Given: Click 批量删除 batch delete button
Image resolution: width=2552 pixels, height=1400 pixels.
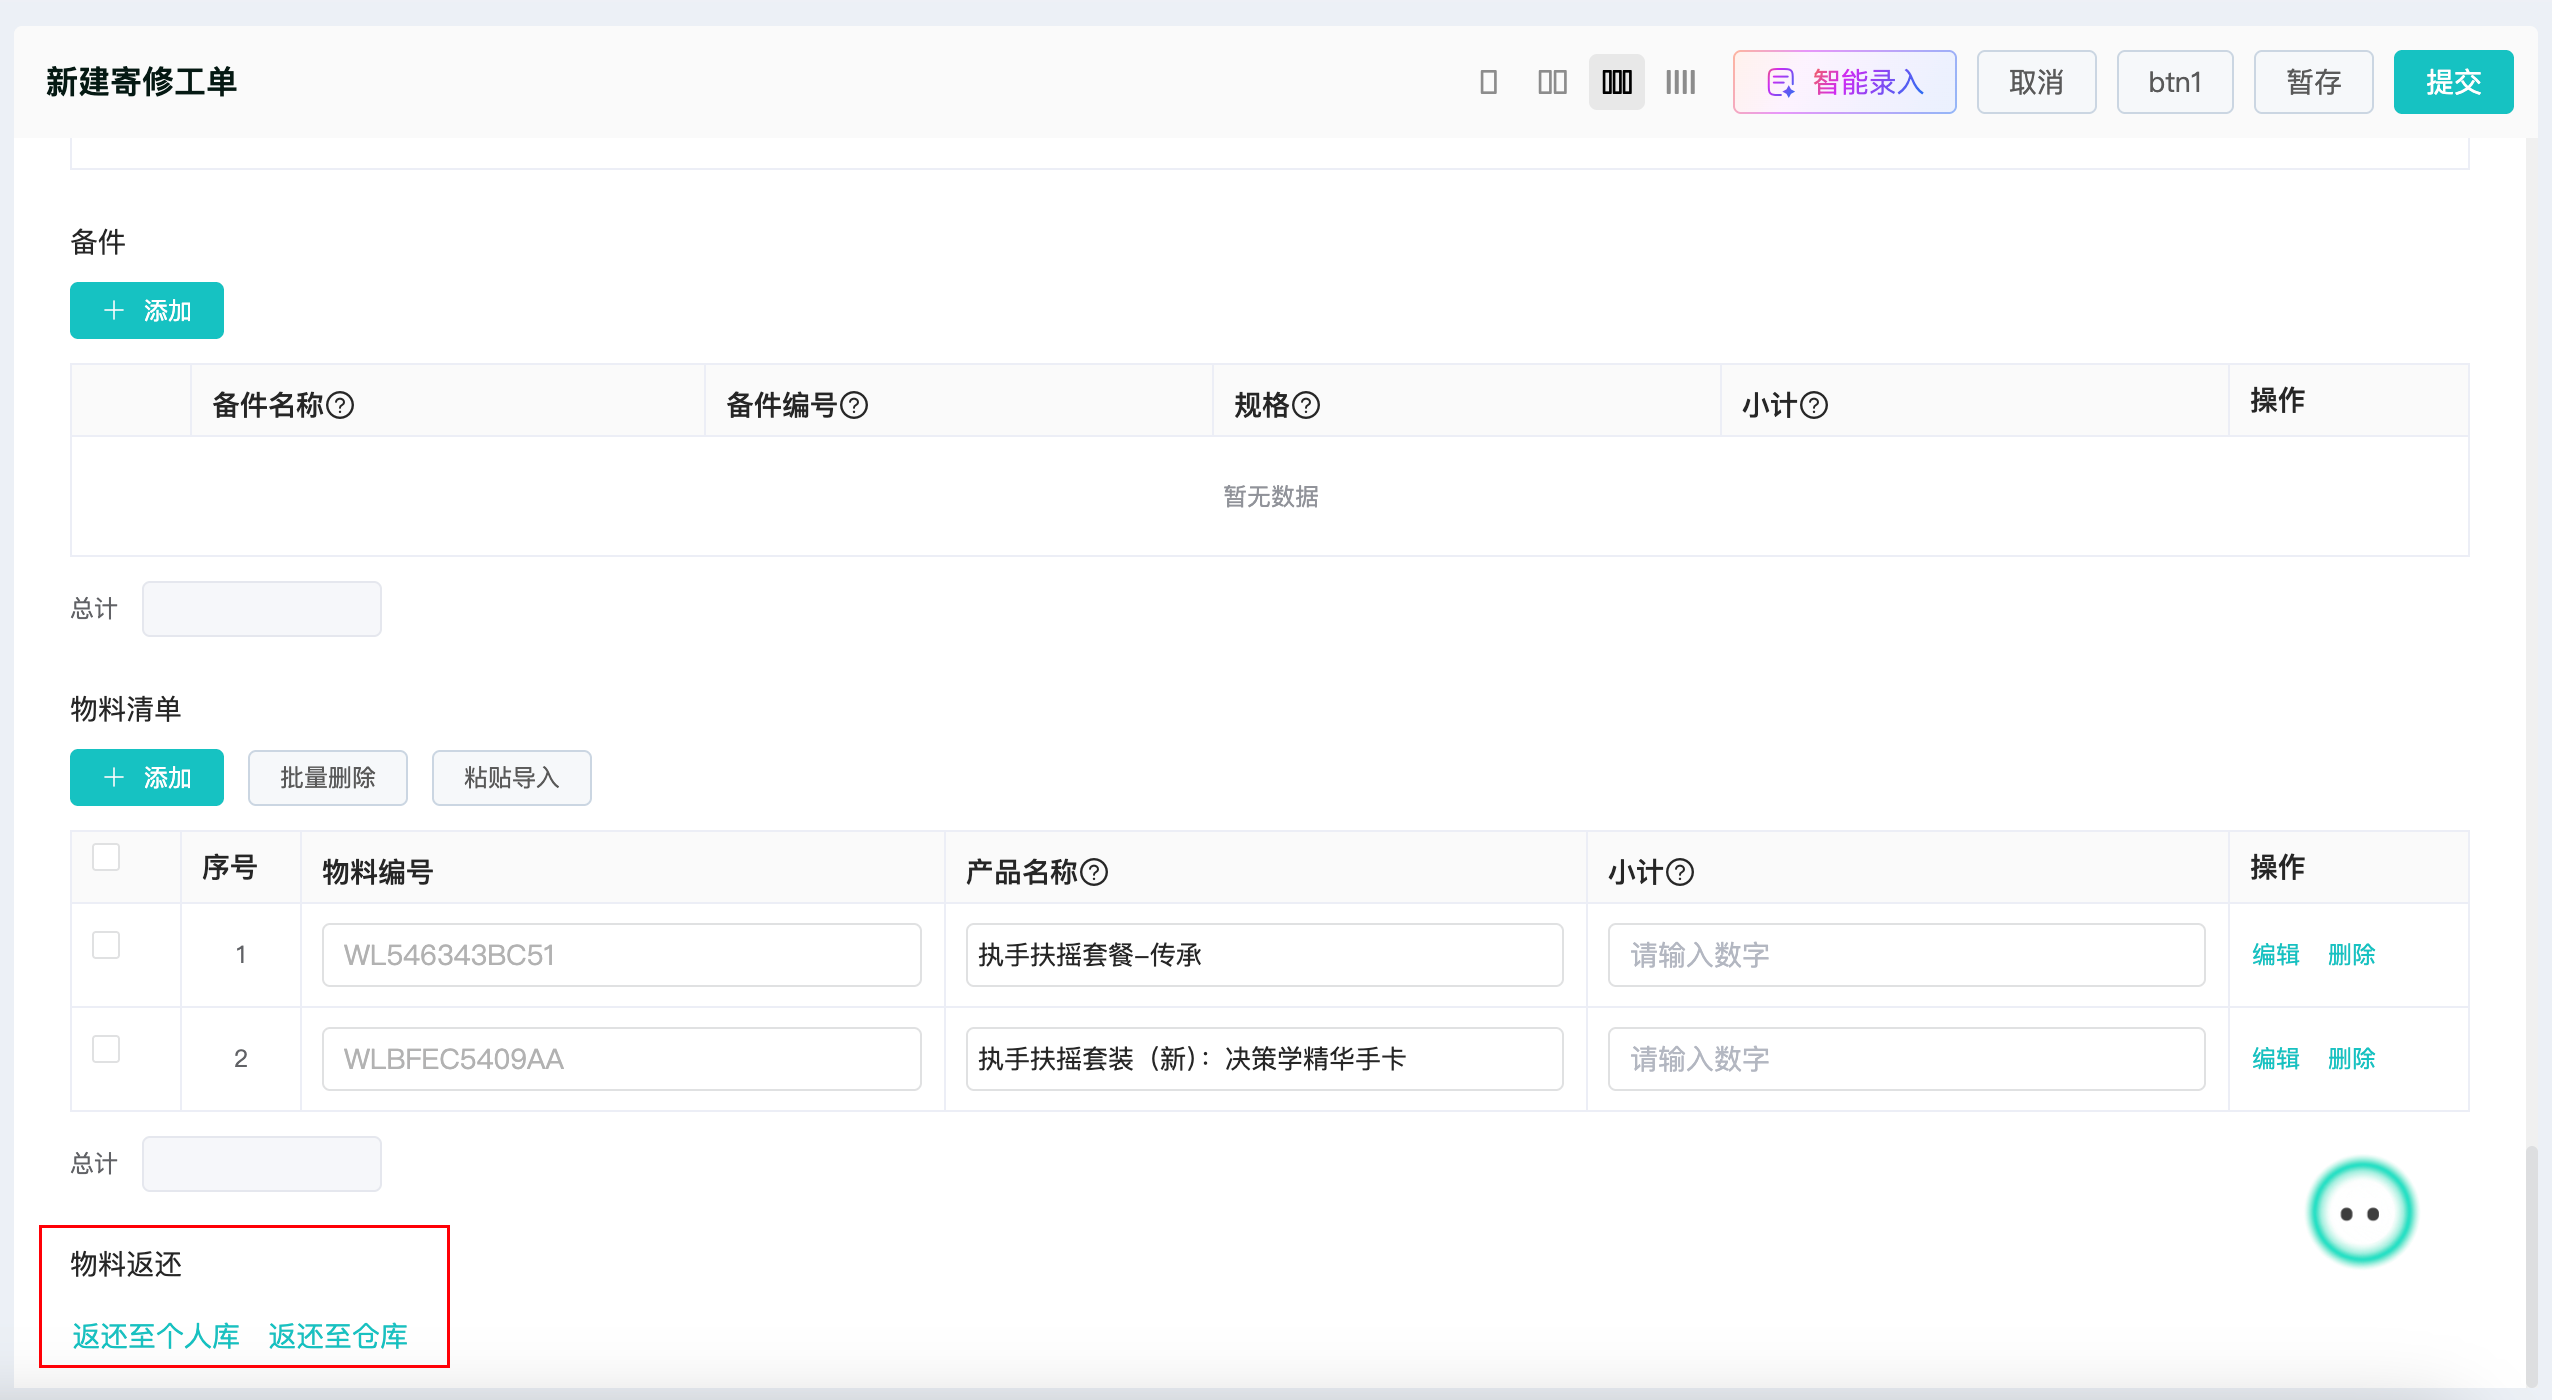Looking at the screenshot, I should coord(328,778).
